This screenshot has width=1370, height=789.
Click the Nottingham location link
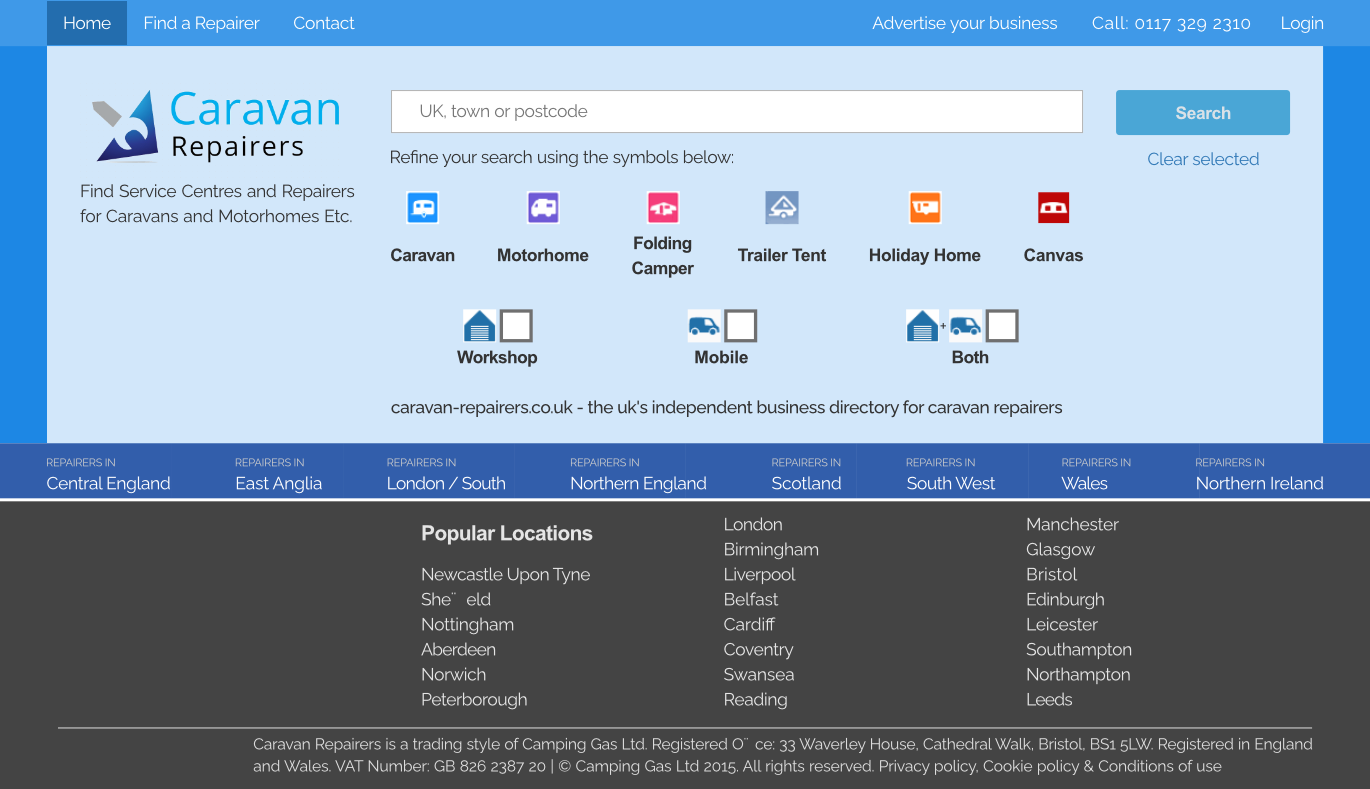[467, 624]
